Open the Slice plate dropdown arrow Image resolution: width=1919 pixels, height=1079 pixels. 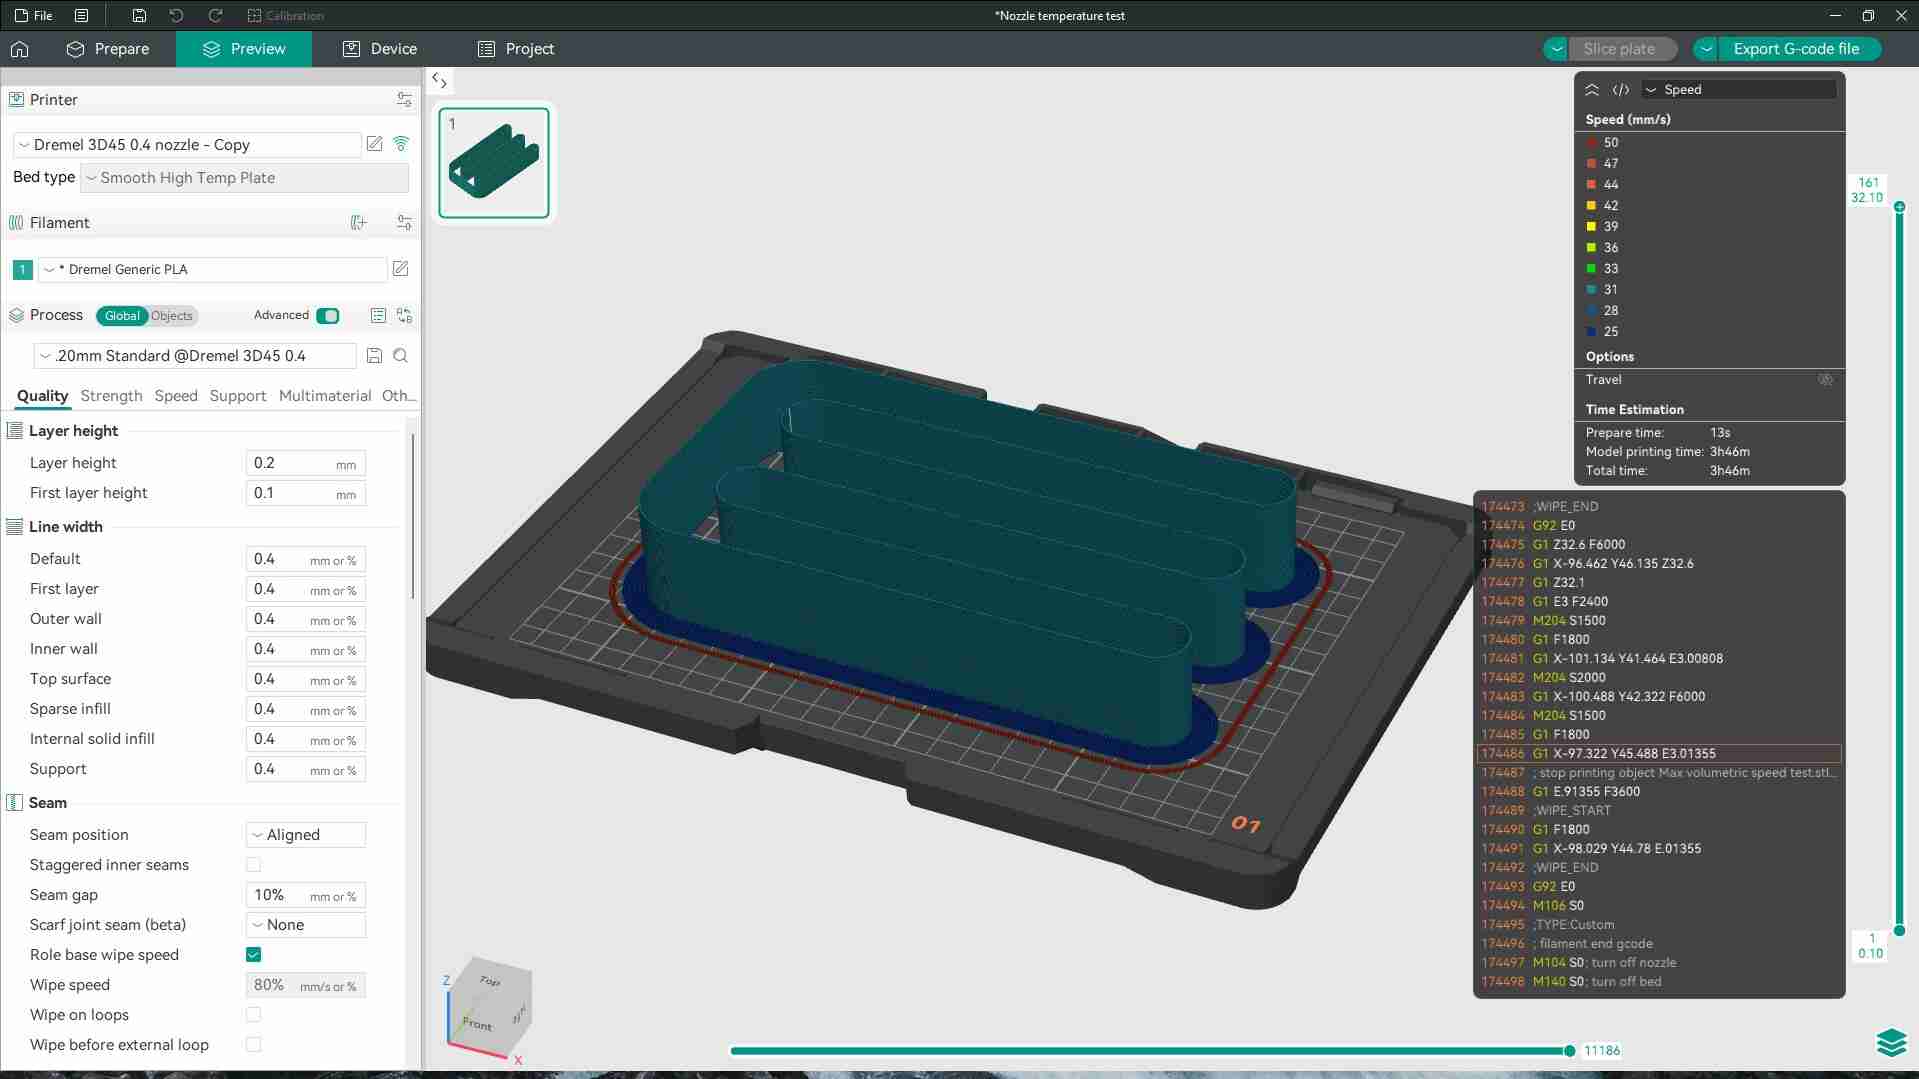tap(1556, 49)
